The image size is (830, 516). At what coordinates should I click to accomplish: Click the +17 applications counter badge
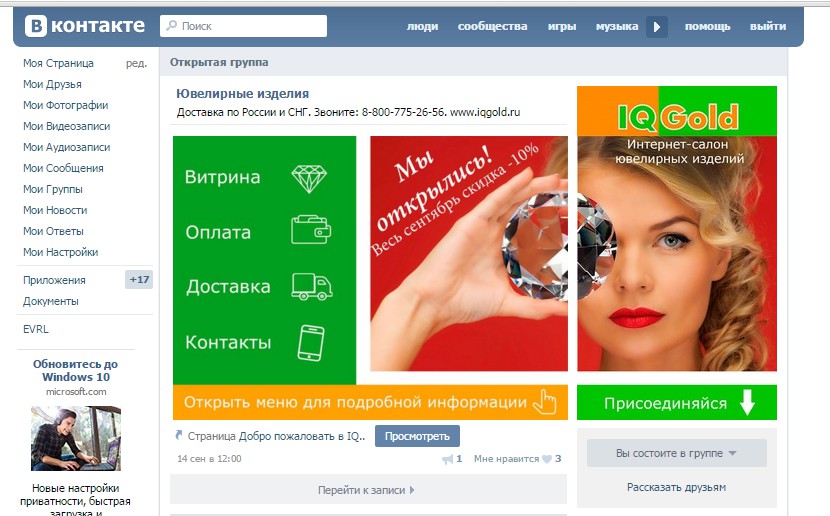(139, 279)
